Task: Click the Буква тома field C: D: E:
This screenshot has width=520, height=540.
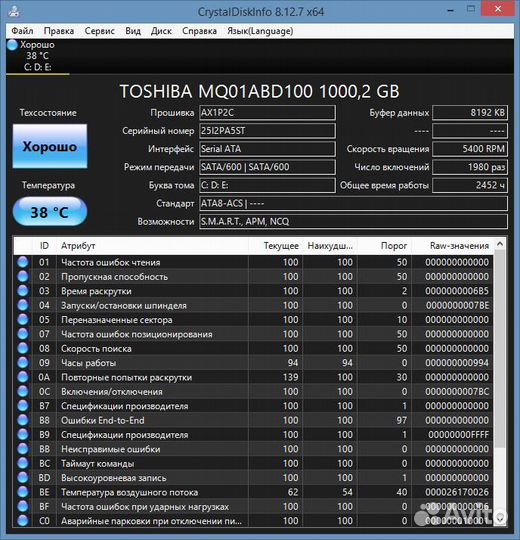Action: tap(267, 185)
